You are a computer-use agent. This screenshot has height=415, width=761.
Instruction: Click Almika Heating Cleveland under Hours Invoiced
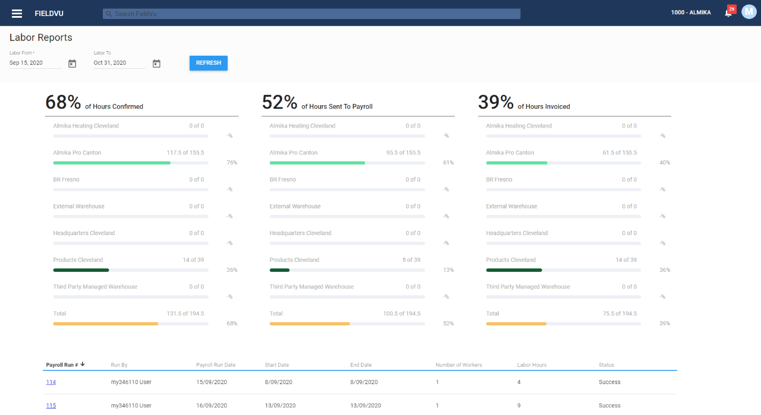(x=519, y=126)
